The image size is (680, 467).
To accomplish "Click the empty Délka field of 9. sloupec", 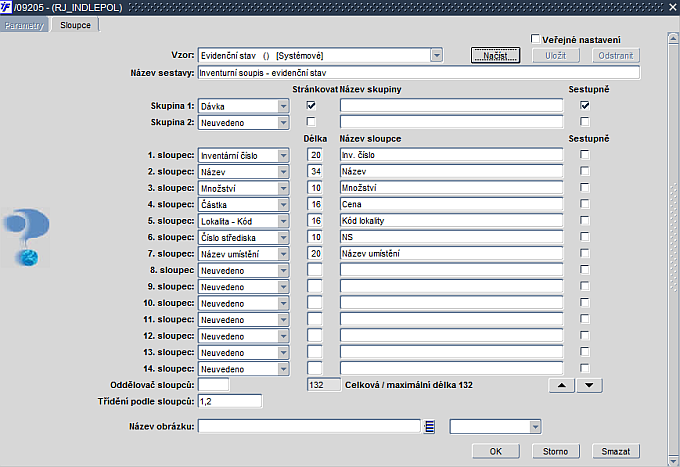I will click(x=315, y=286).
